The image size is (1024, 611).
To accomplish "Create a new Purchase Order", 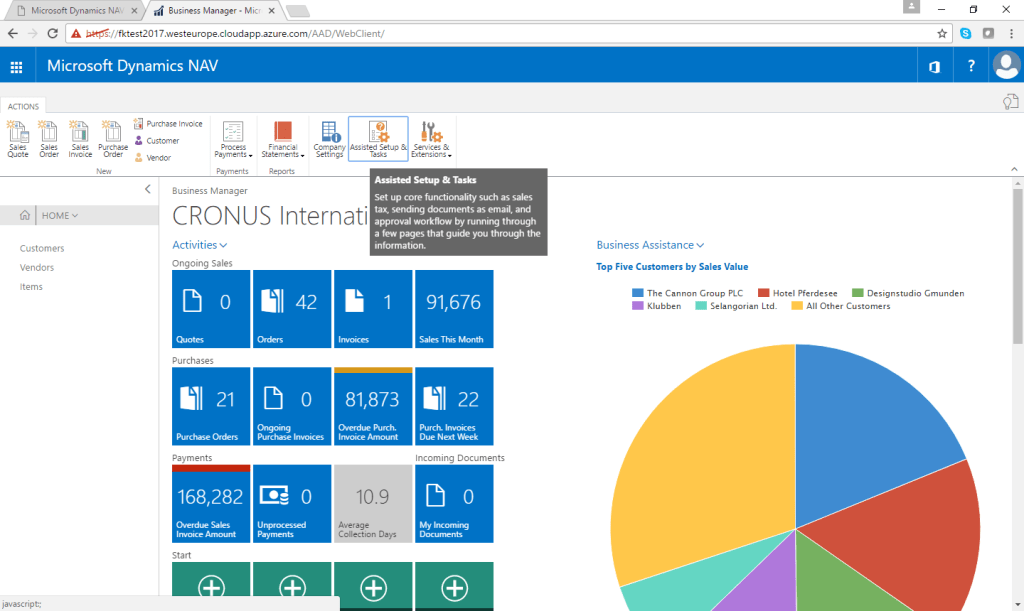I will tap(113, 139).
